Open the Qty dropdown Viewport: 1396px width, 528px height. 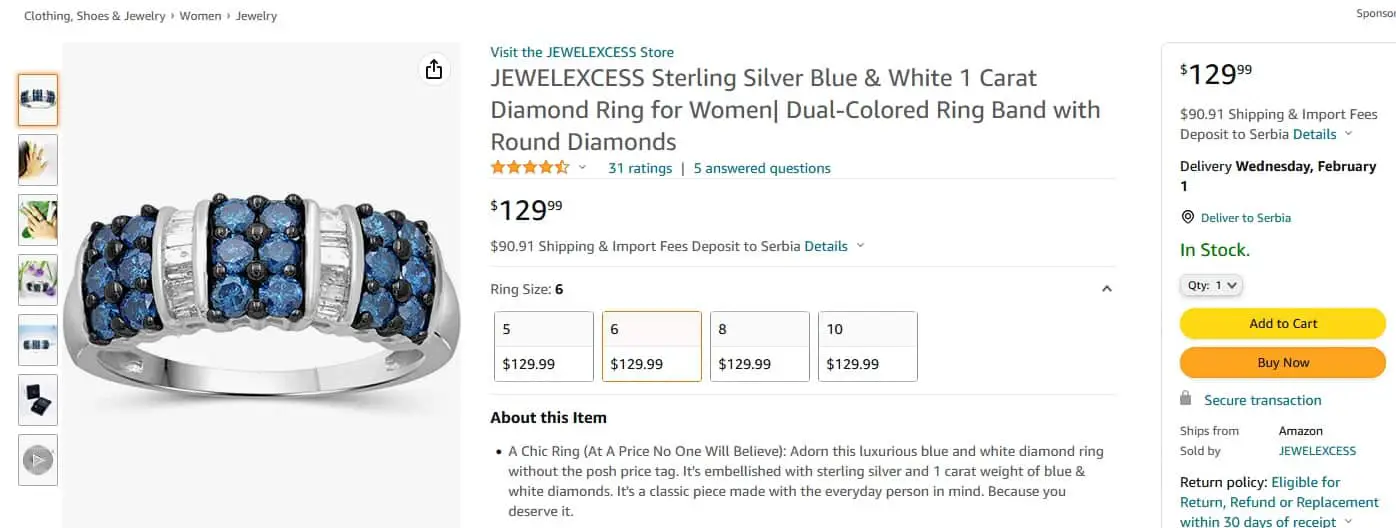click(1212, 285)
